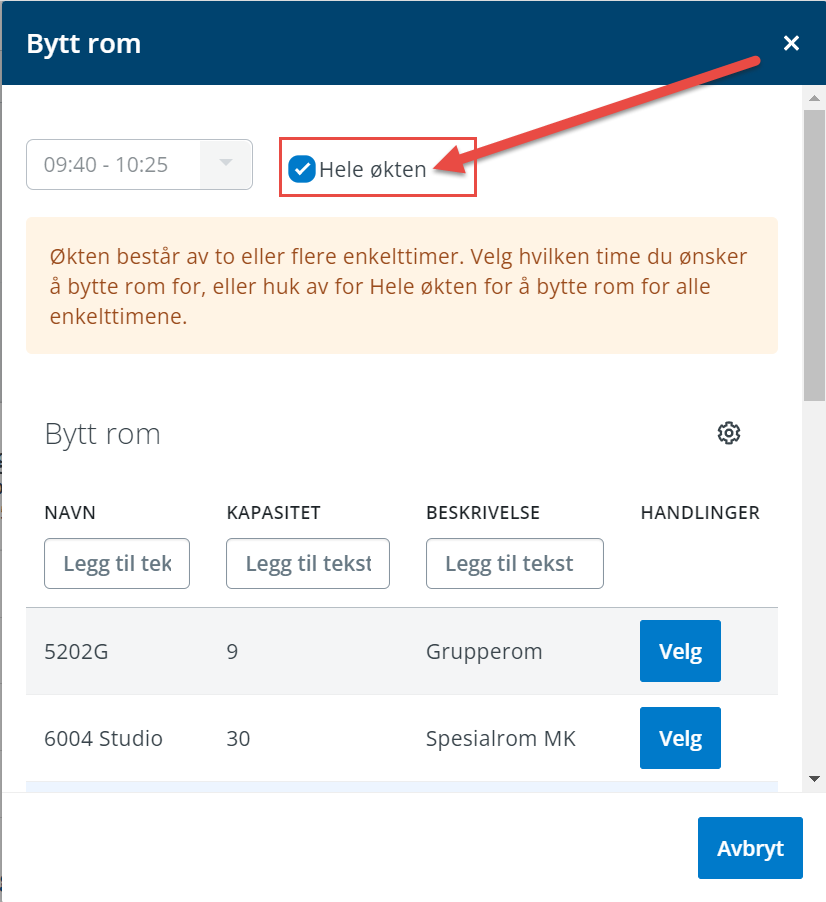Sort by the KAPASITET column header
Viewport: 826px width, 902px height.
pos(273,513)
